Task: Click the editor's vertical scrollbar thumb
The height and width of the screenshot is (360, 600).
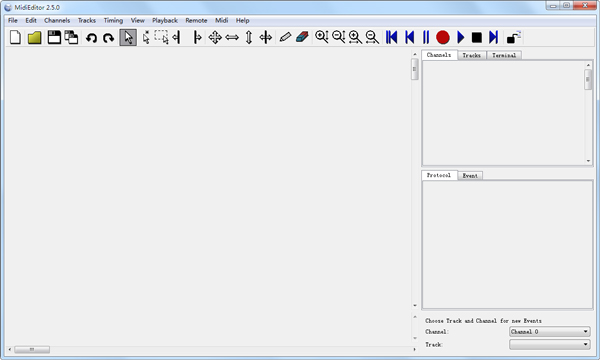Action: 414,69
